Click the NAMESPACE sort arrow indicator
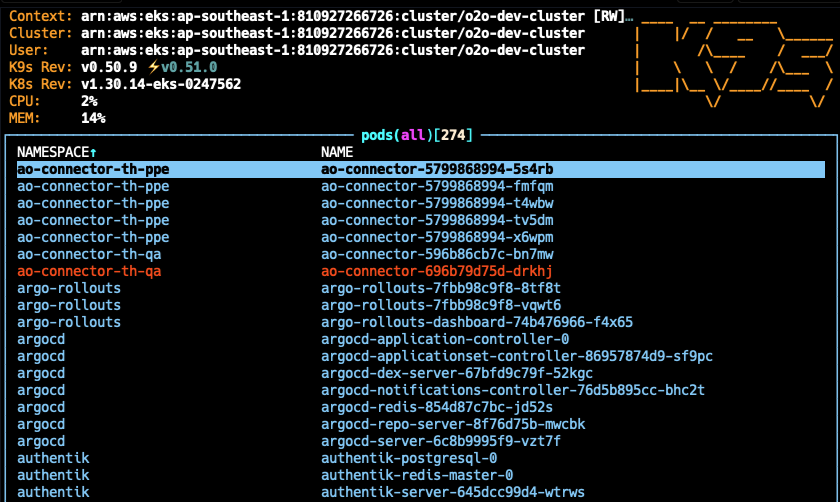This screenshot has height=502, width=840. tap(93, 153)
